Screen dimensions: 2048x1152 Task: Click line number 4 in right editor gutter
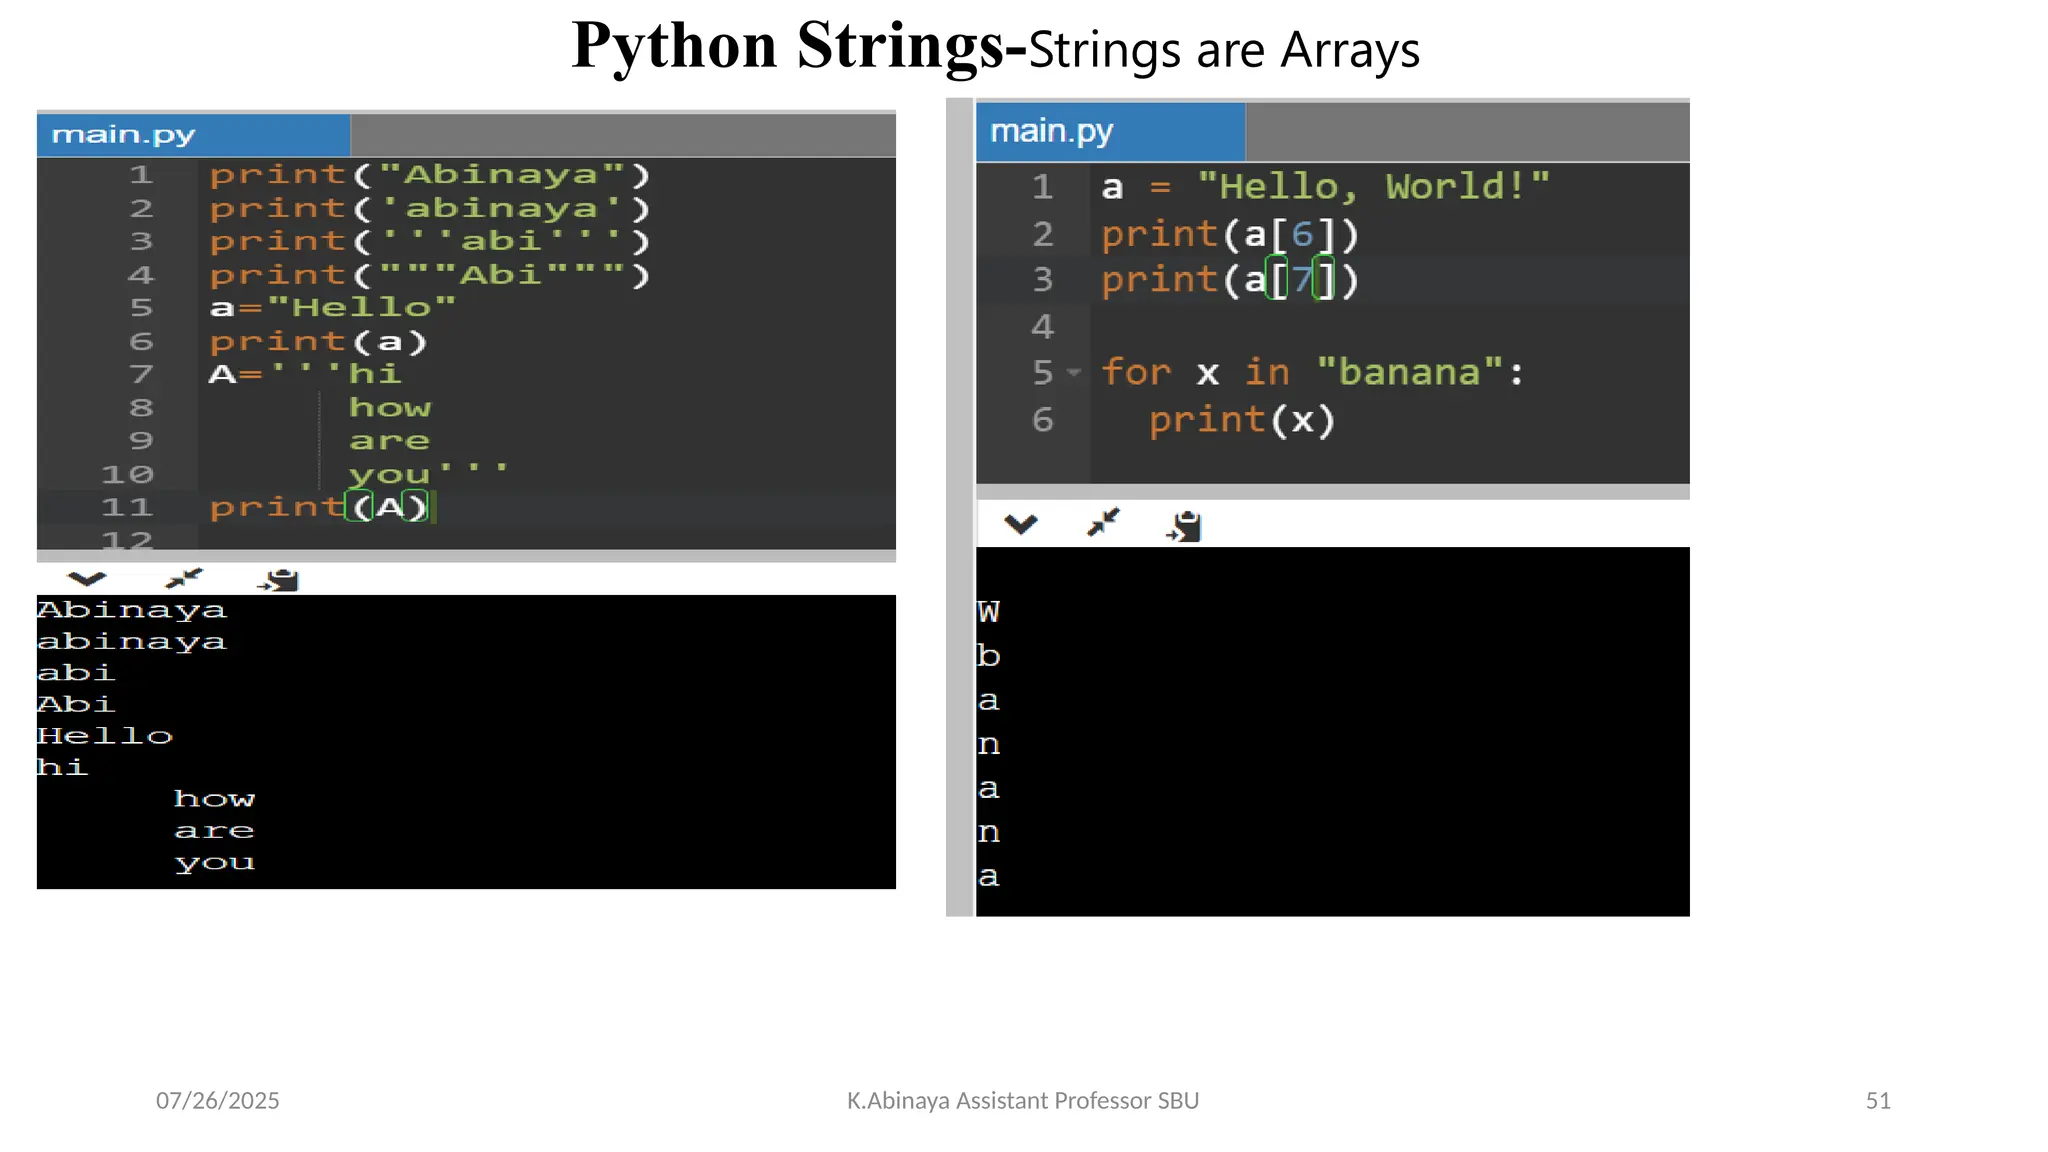(x=1043, y=327)
